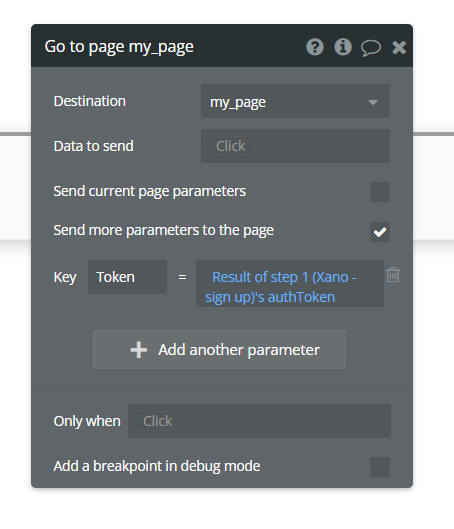This screenshot has width=454, height=529.
Task: Click the Only when condition field
Action: tap(259, 421)
